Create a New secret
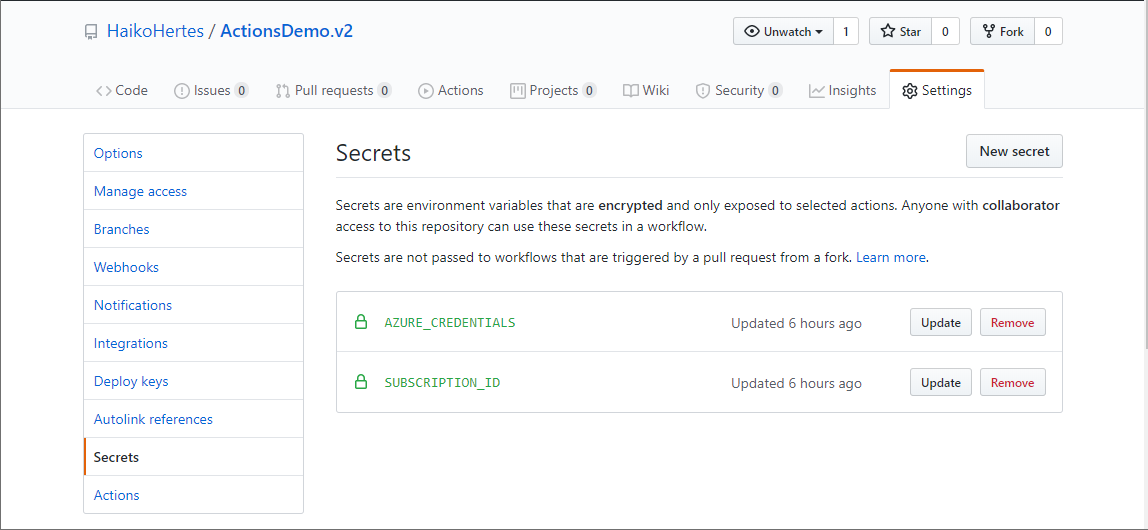This screenshot has width=1148, height=530. [1014, 152]
